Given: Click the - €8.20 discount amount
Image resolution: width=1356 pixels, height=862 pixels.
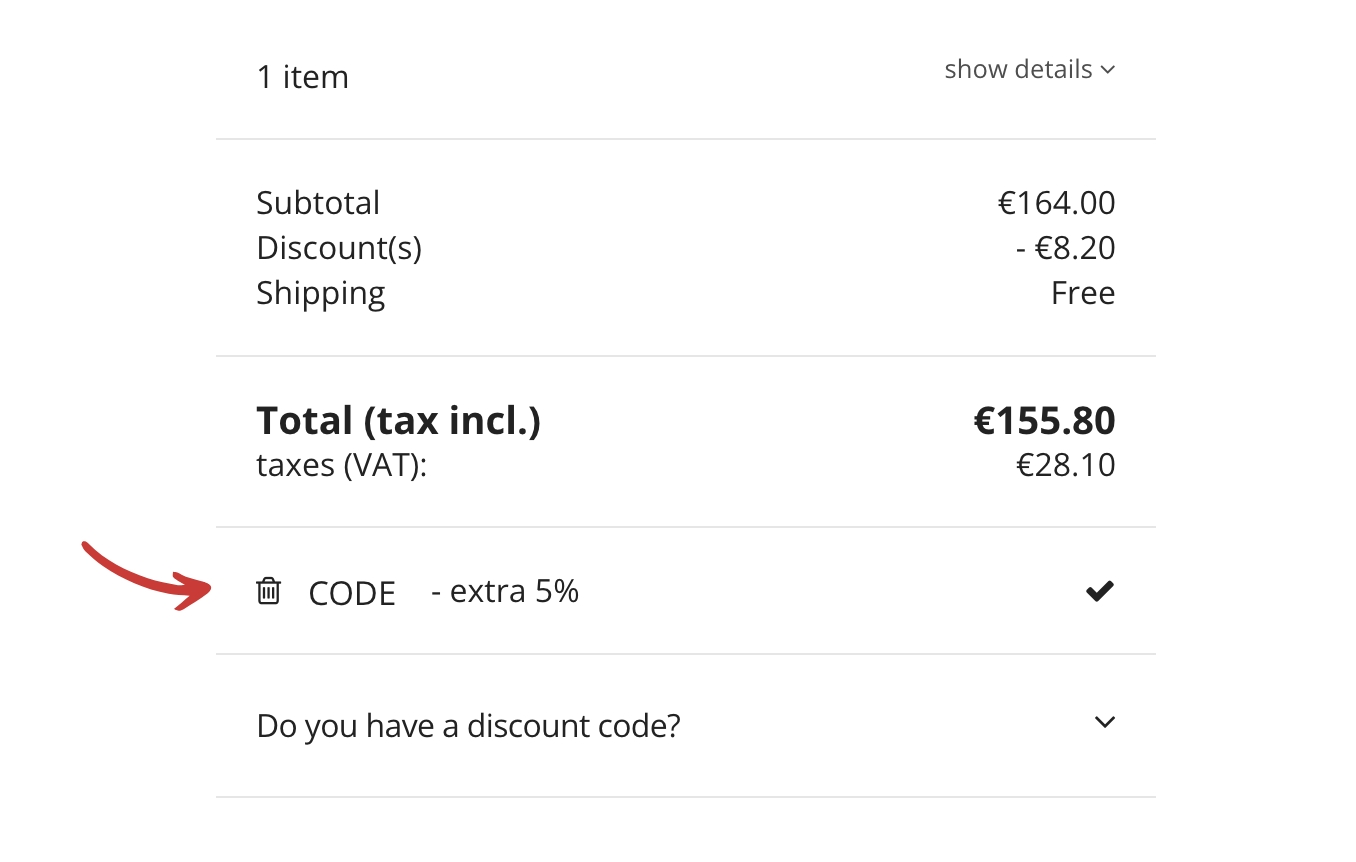Looking at the screenshot, I should pyautogui.click(x=1065, y=248).
